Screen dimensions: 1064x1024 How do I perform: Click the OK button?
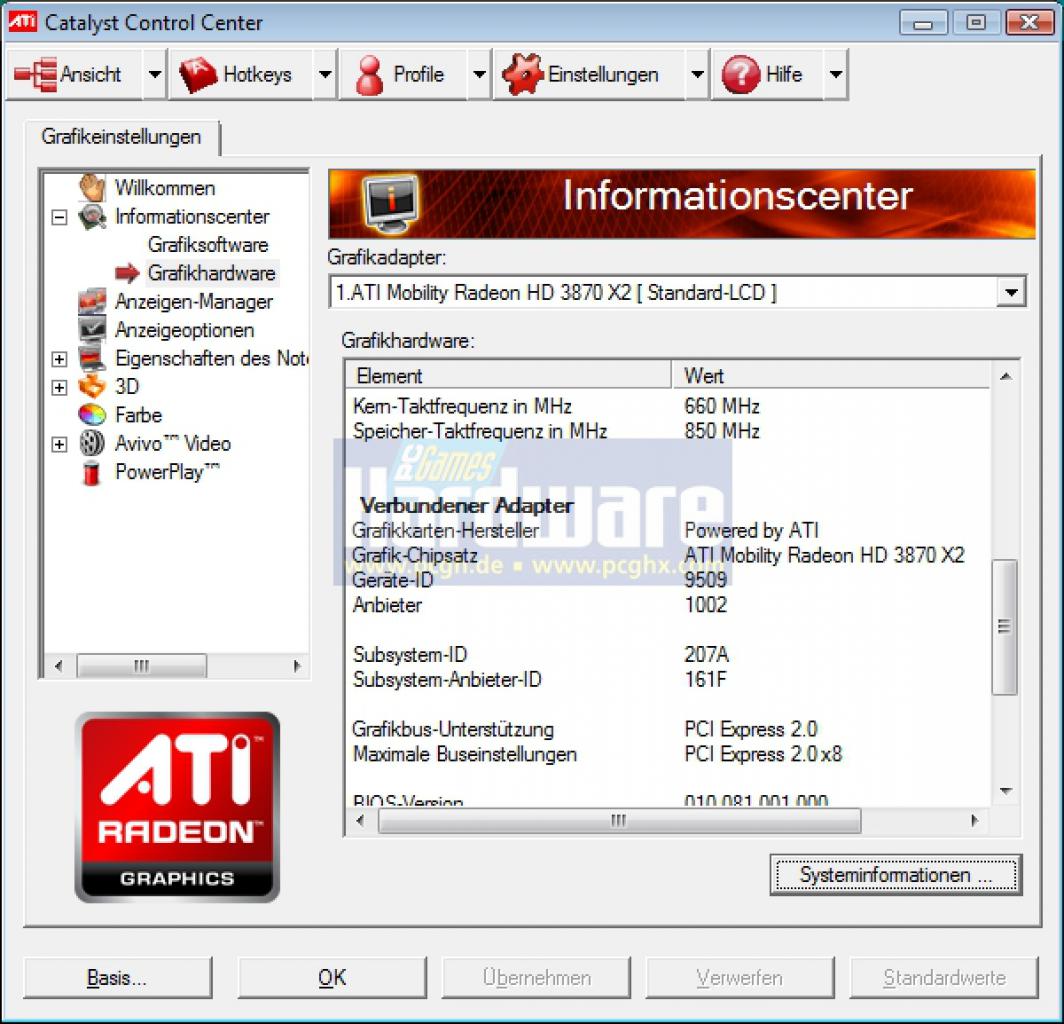coord(332,978)
